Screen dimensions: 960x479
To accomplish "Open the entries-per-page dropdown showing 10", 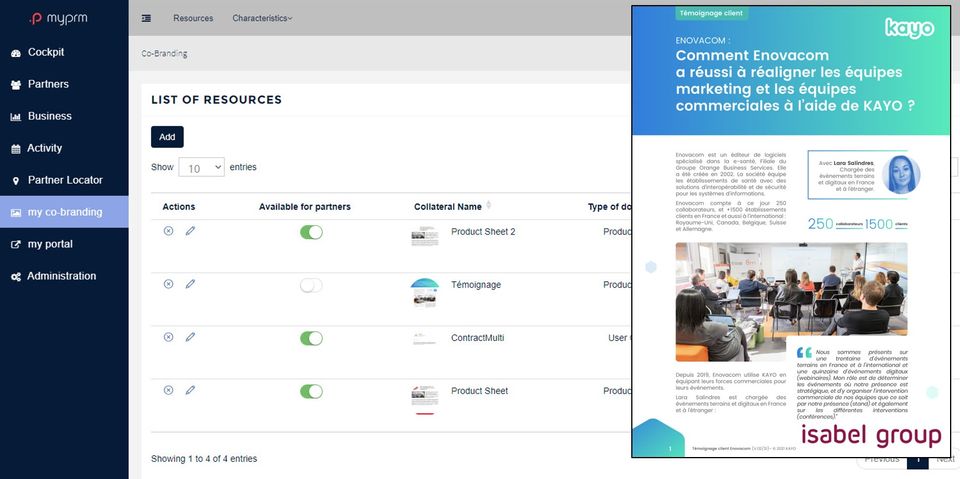I will pos(201,167).
